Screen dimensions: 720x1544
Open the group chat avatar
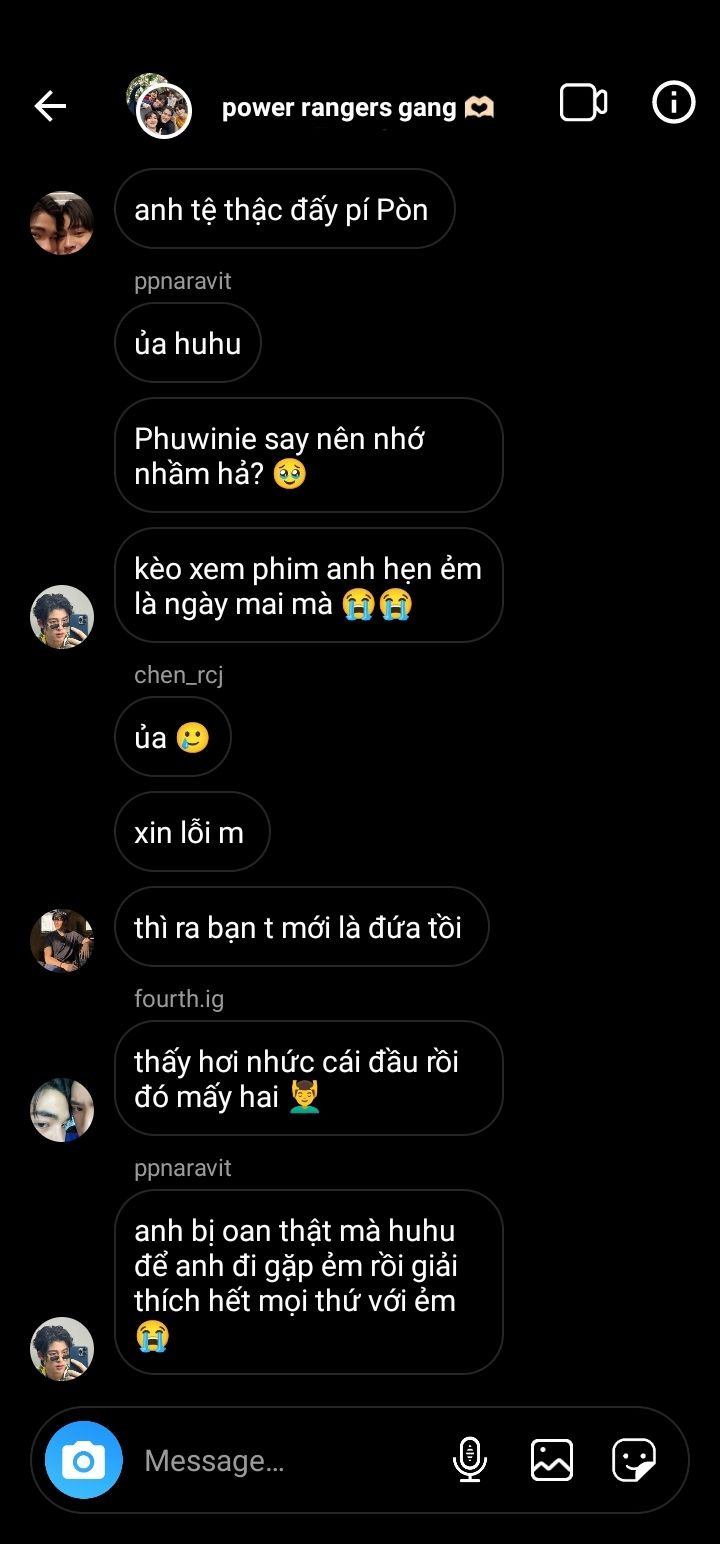(x=161, y=106)
